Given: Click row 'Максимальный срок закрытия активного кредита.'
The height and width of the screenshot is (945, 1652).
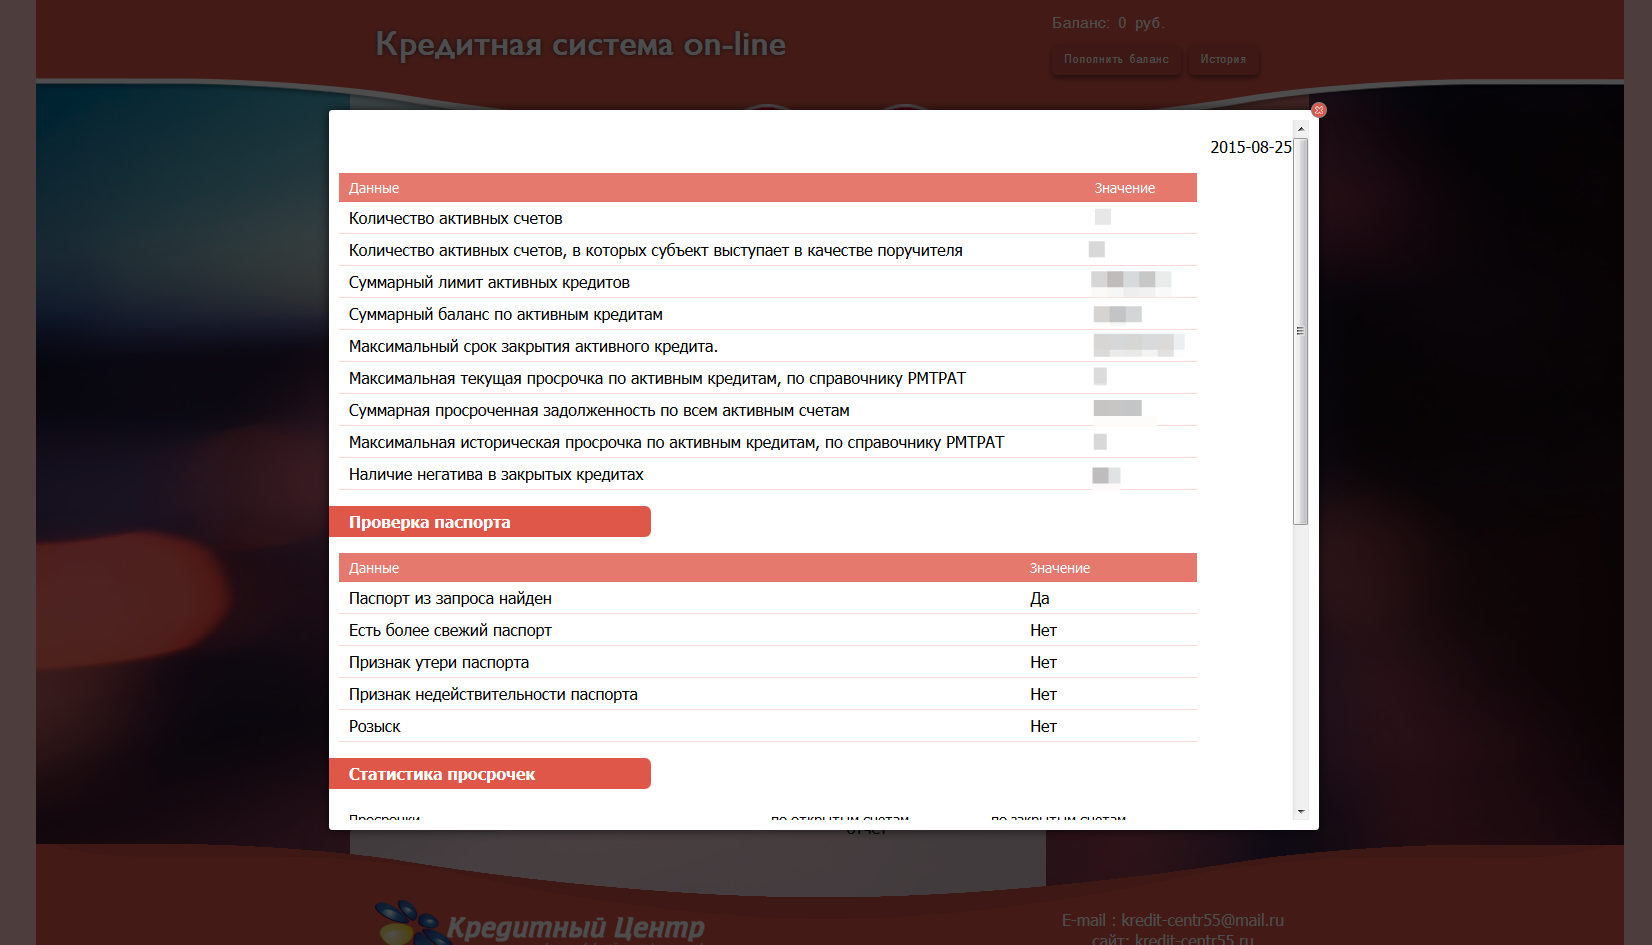Looking at the screenshot, I should [768, 346].
